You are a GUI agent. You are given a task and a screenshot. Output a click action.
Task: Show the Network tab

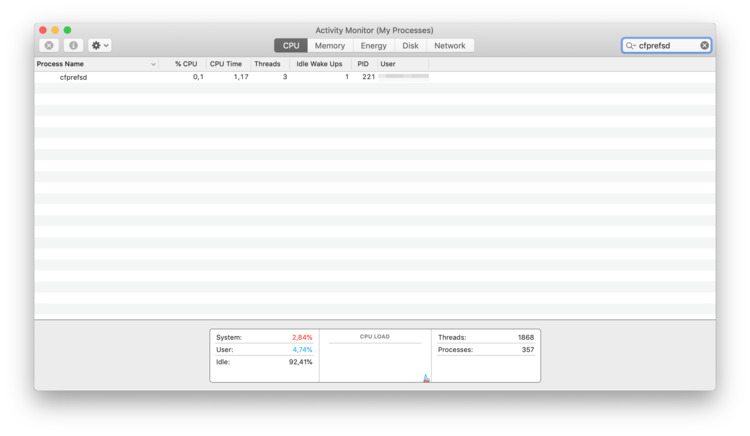(x=449, y=46)
